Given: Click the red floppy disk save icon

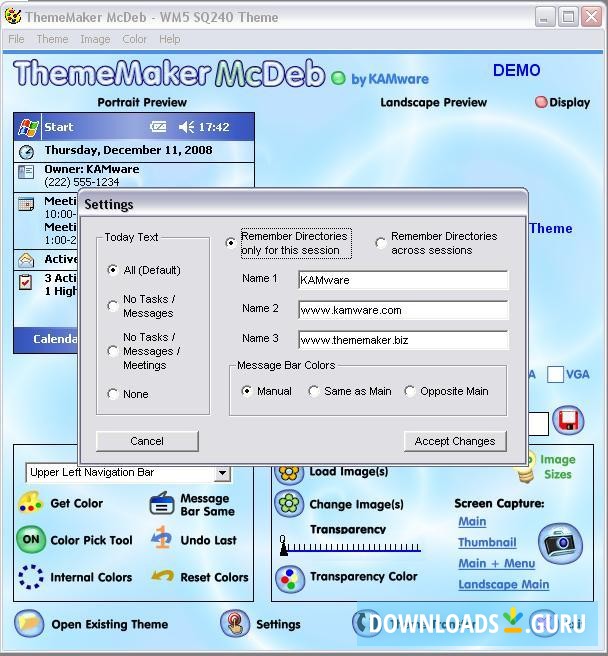Looking at the screenshot, I should (x=568, y=420).
